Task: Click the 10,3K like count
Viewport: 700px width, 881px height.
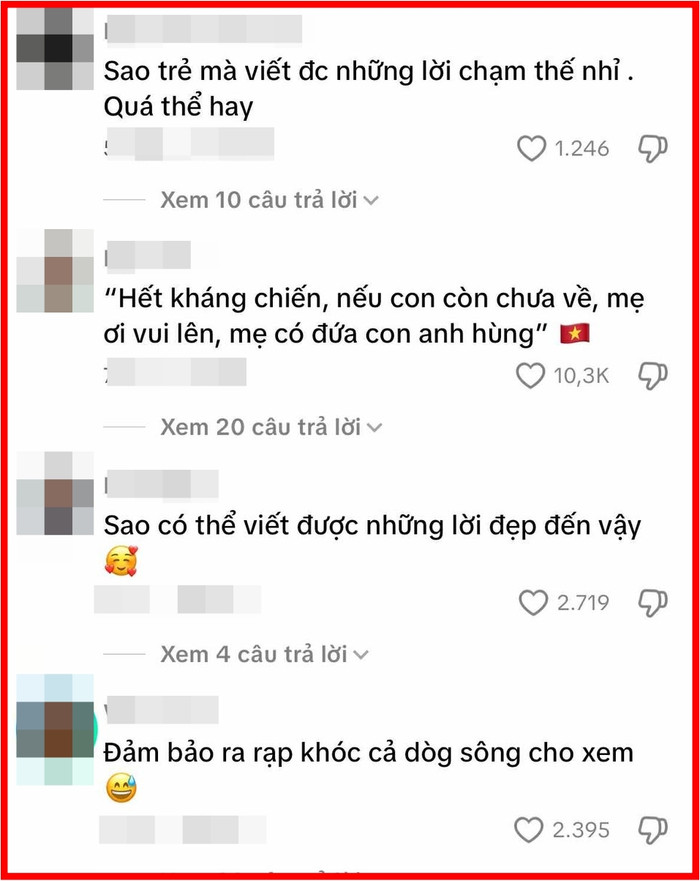Action: 581,376
